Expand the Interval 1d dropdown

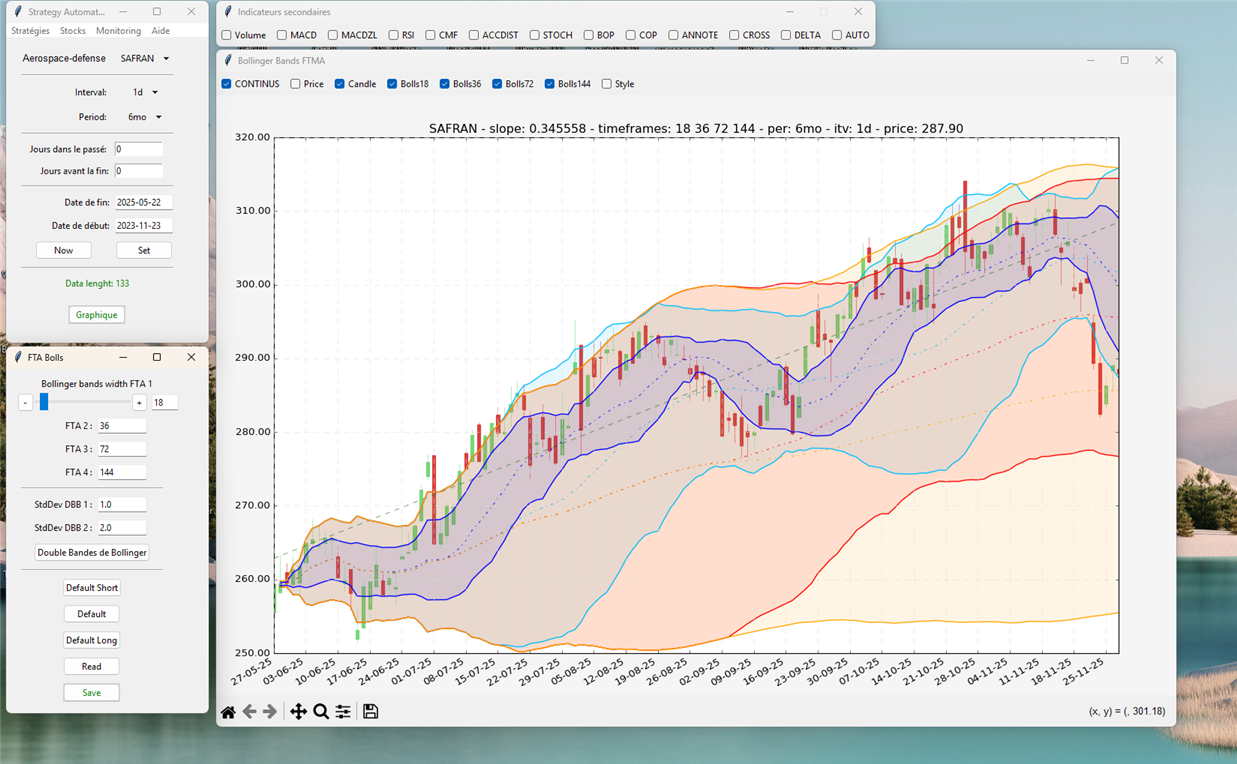[x=145, y=93]
